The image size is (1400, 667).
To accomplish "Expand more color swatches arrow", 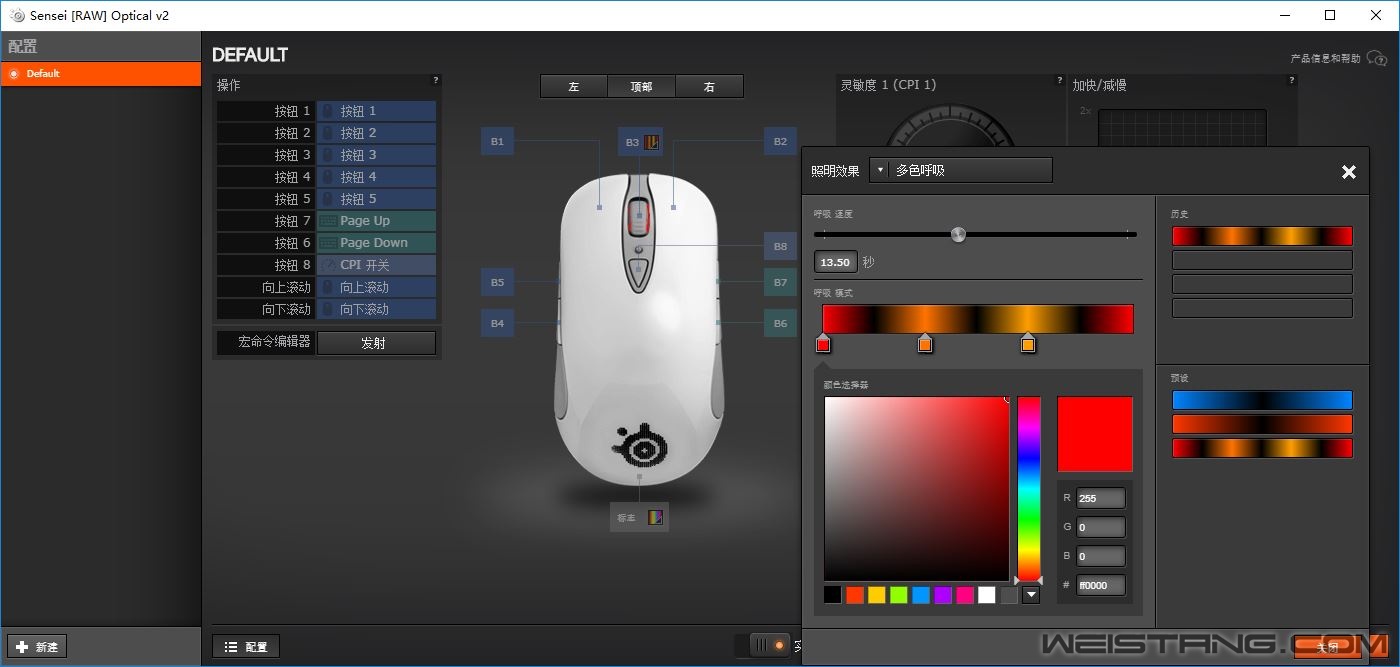I will (x=1031, y=595).
